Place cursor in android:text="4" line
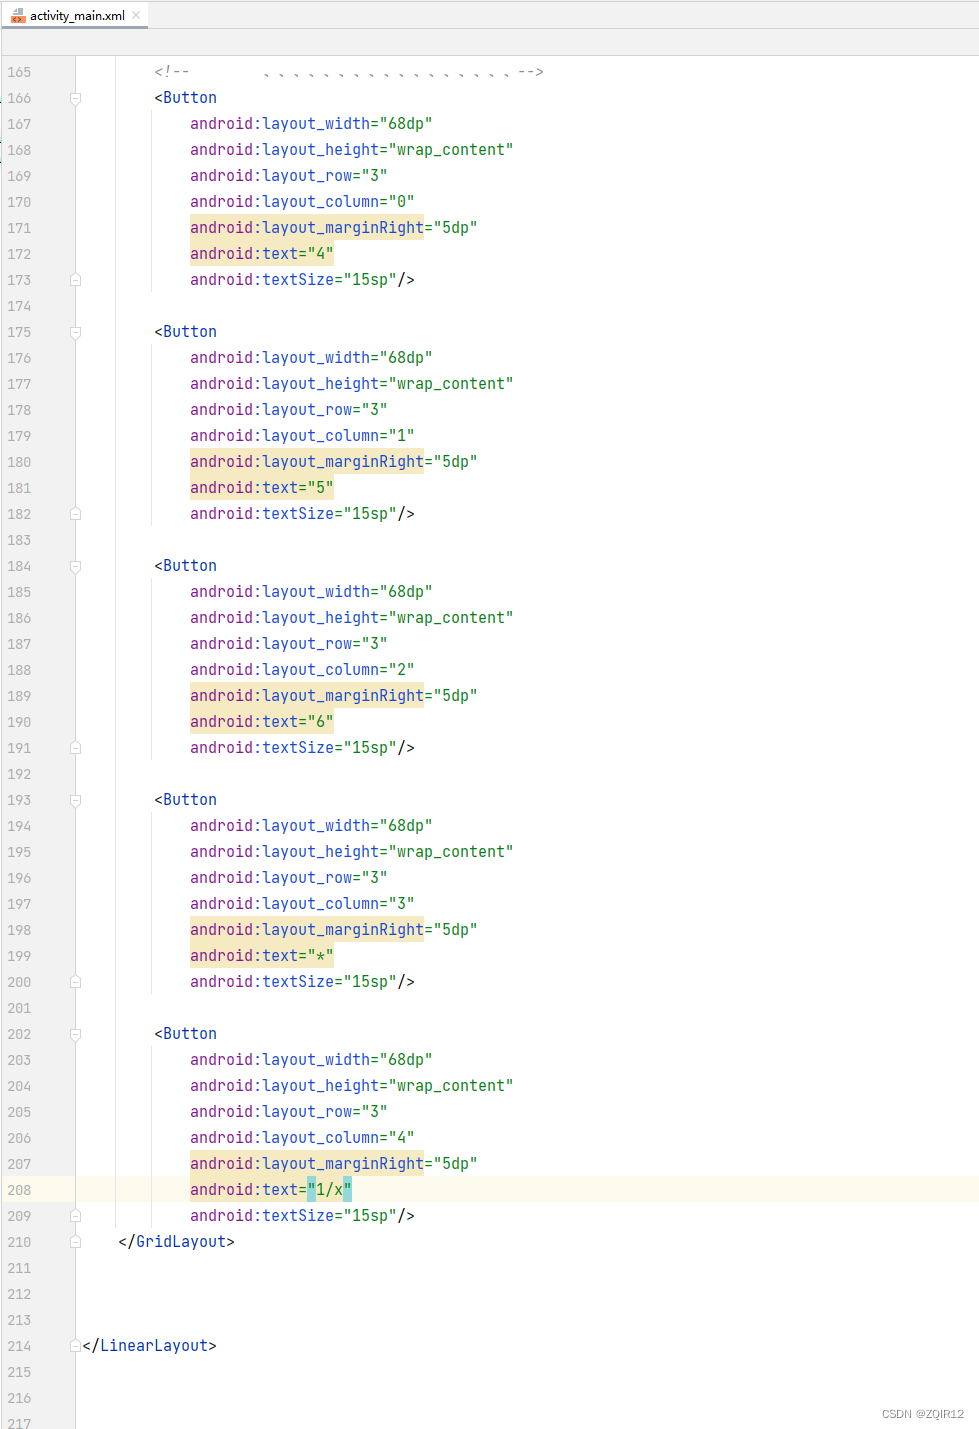 262,254
